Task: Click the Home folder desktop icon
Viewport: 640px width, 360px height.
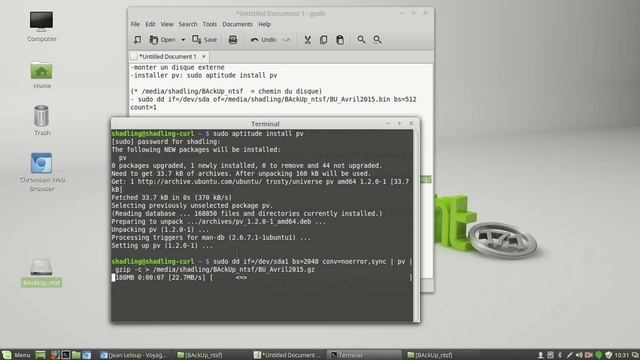Action: coord(42,75)
